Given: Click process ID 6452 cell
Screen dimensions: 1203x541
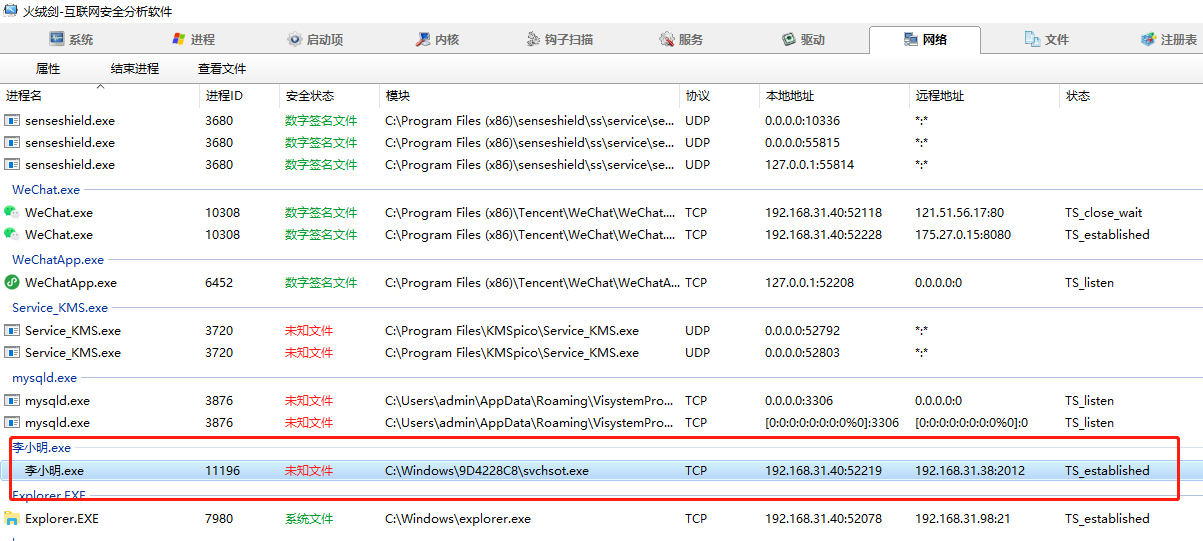Looking at the screenshot, I should coord(219,282).
